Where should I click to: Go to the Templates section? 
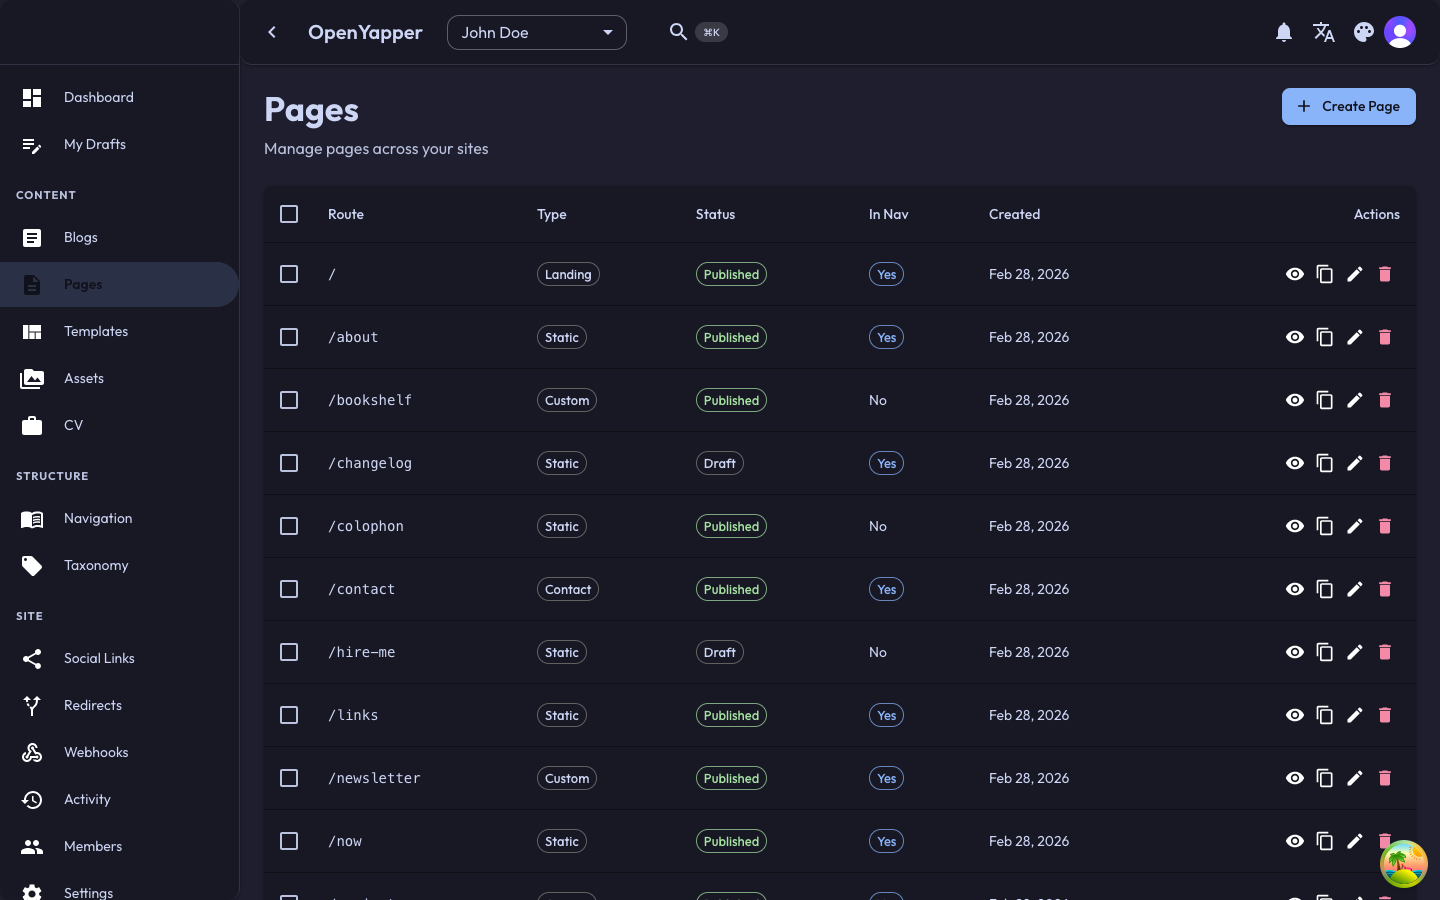click(96, 331)
